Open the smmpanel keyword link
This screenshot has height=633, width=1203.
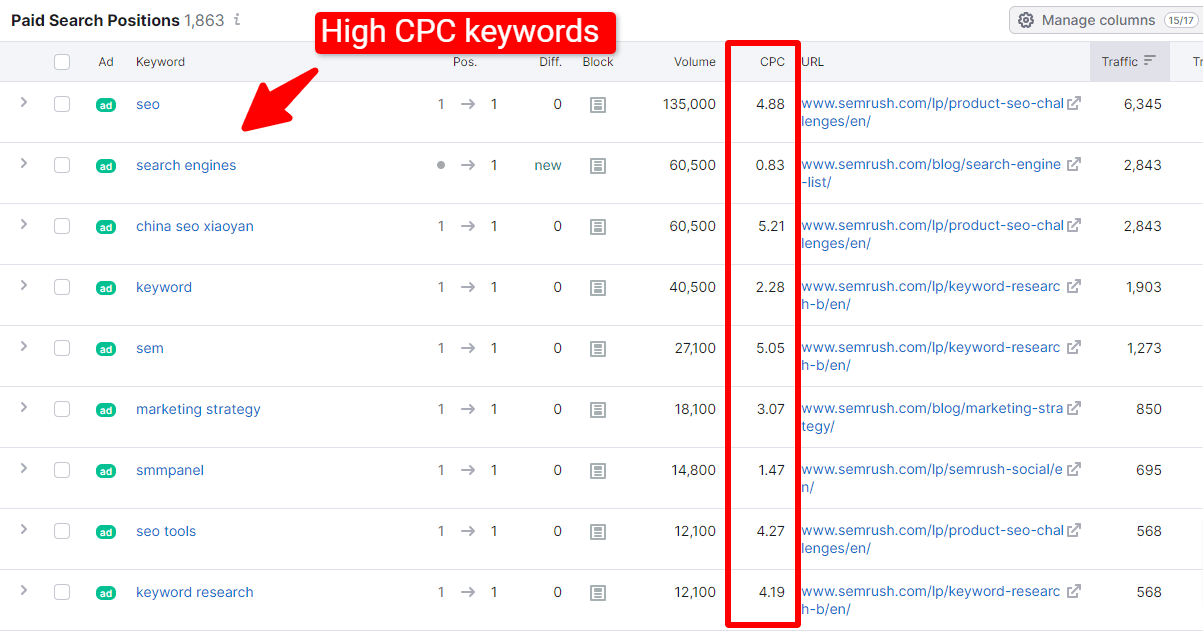(170, 470)
